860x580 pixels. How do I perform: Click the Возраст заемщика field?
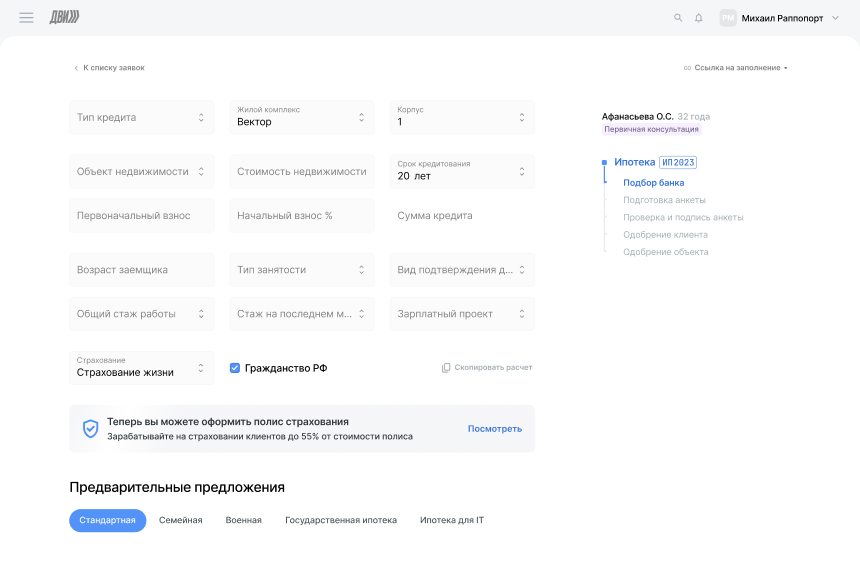[142, 269]
